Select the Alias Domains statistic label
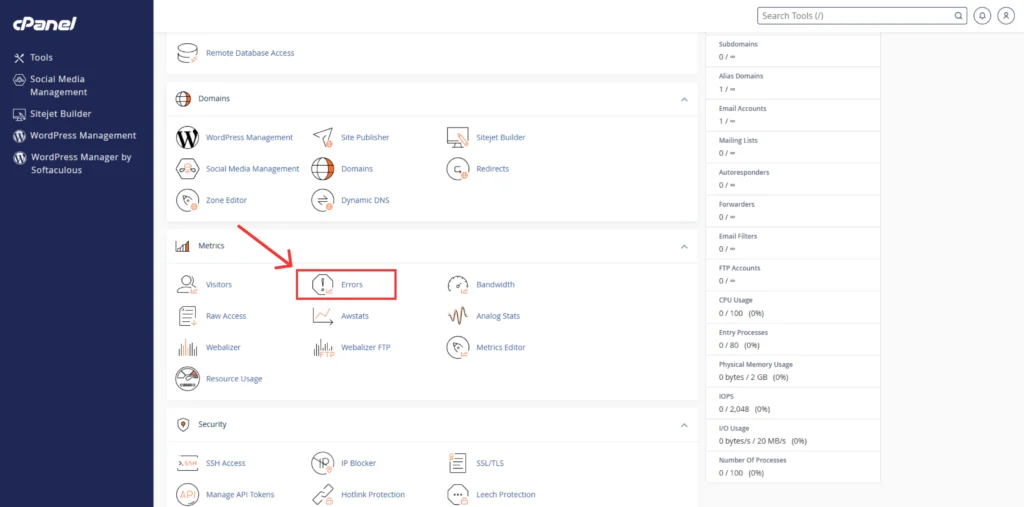The image size is (1024, 507). click(741, 76)
